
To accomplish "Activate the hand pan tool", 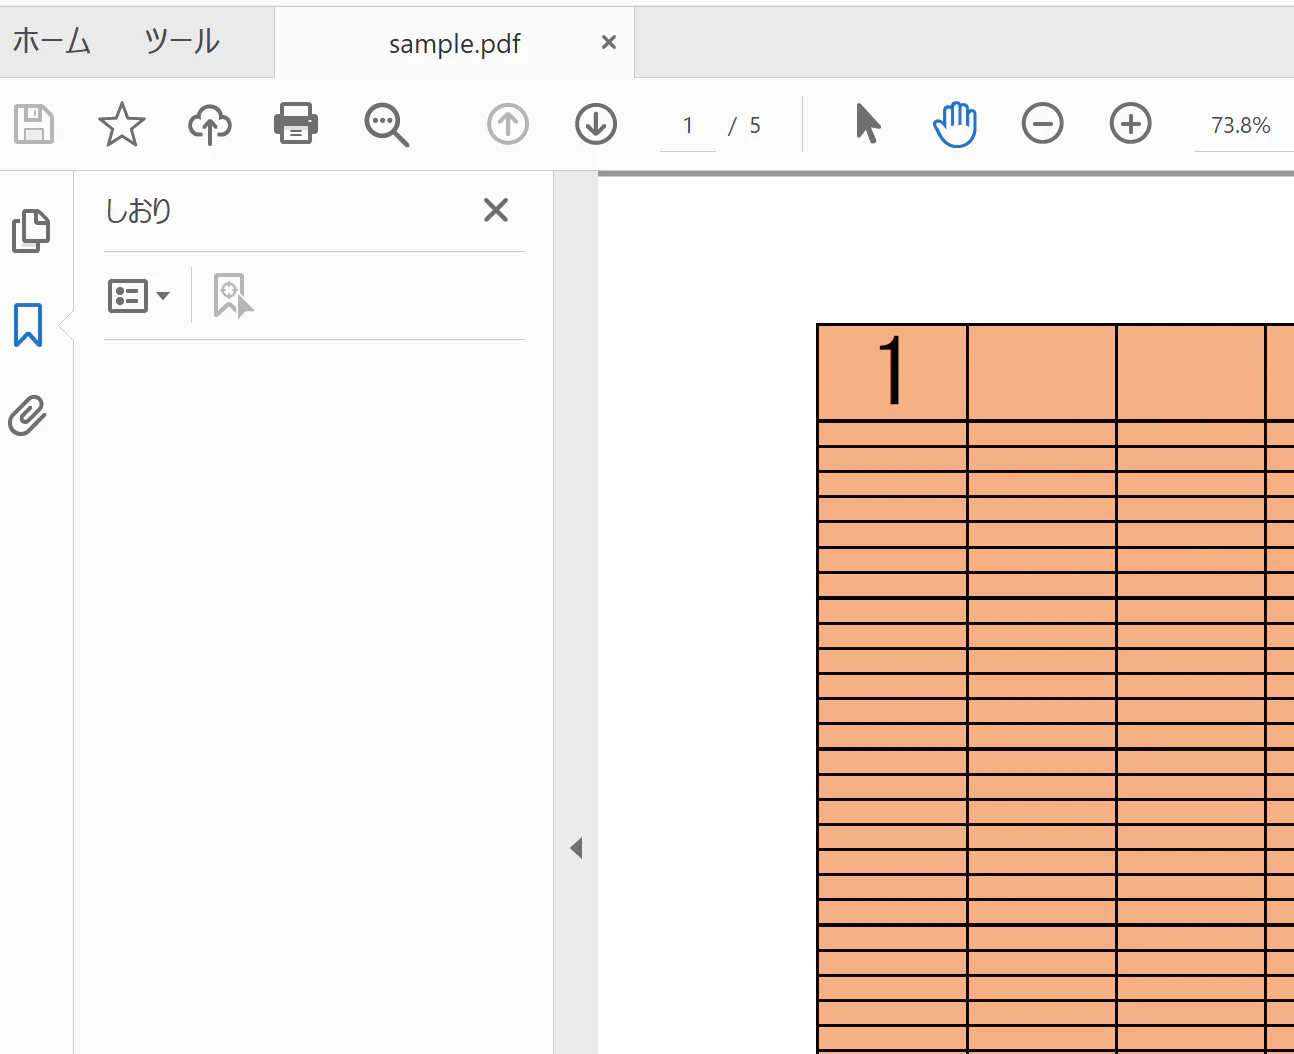I will coord(955,124).
